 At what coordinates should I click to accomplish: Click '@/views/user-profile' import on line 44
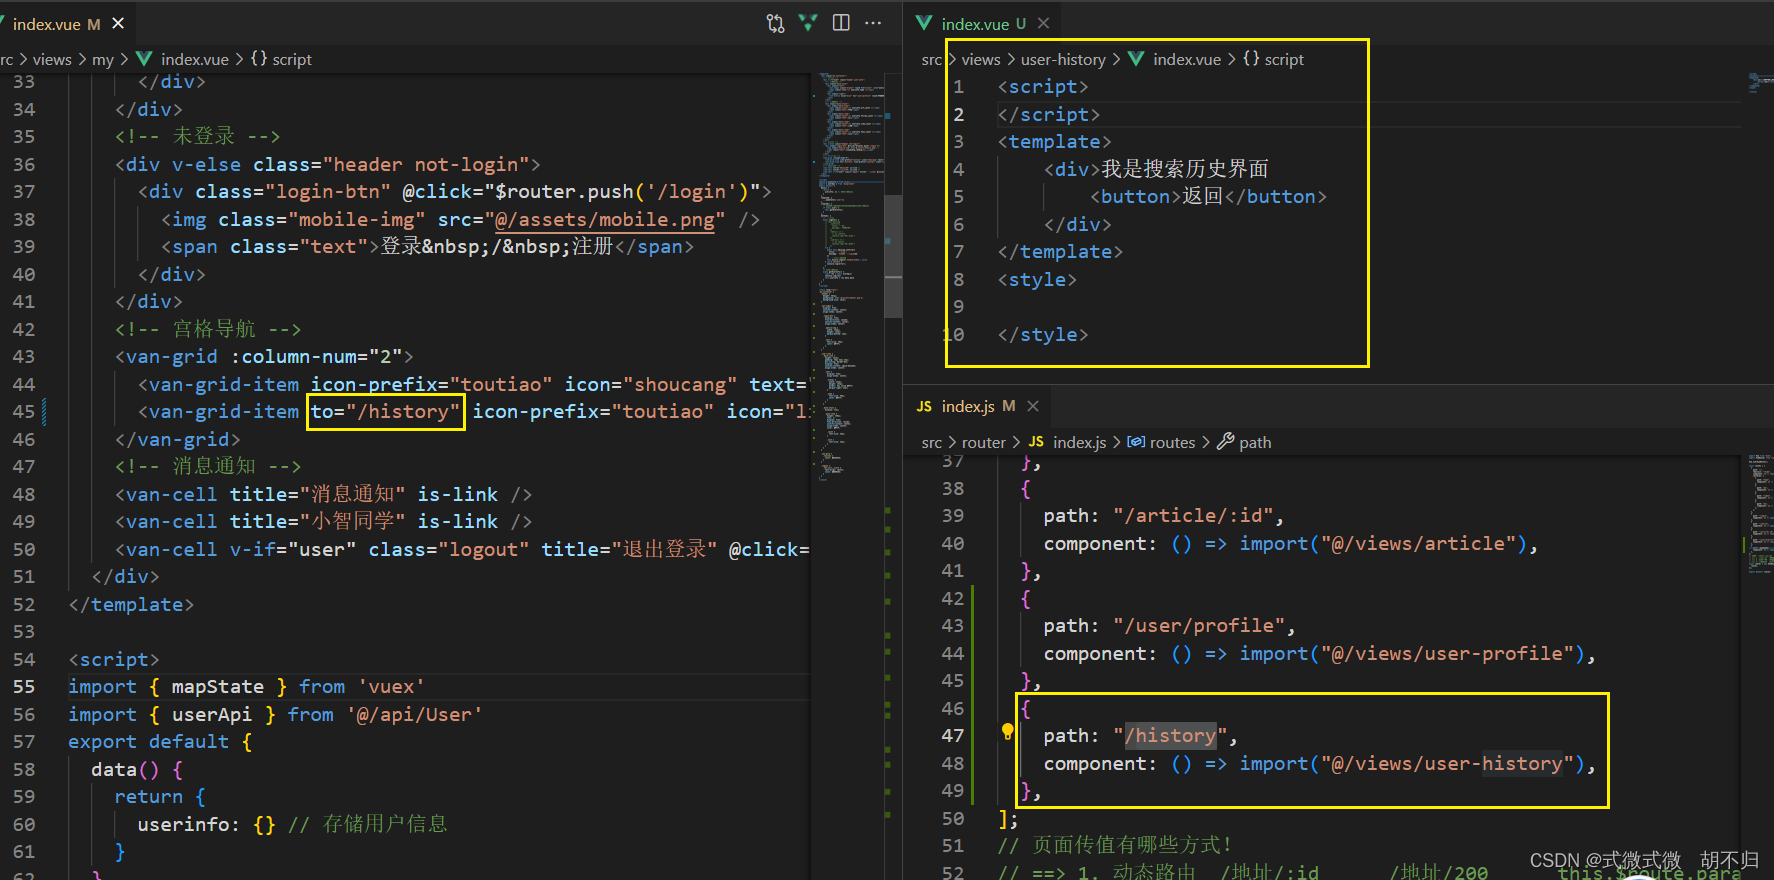click(x=1447, y=653)
